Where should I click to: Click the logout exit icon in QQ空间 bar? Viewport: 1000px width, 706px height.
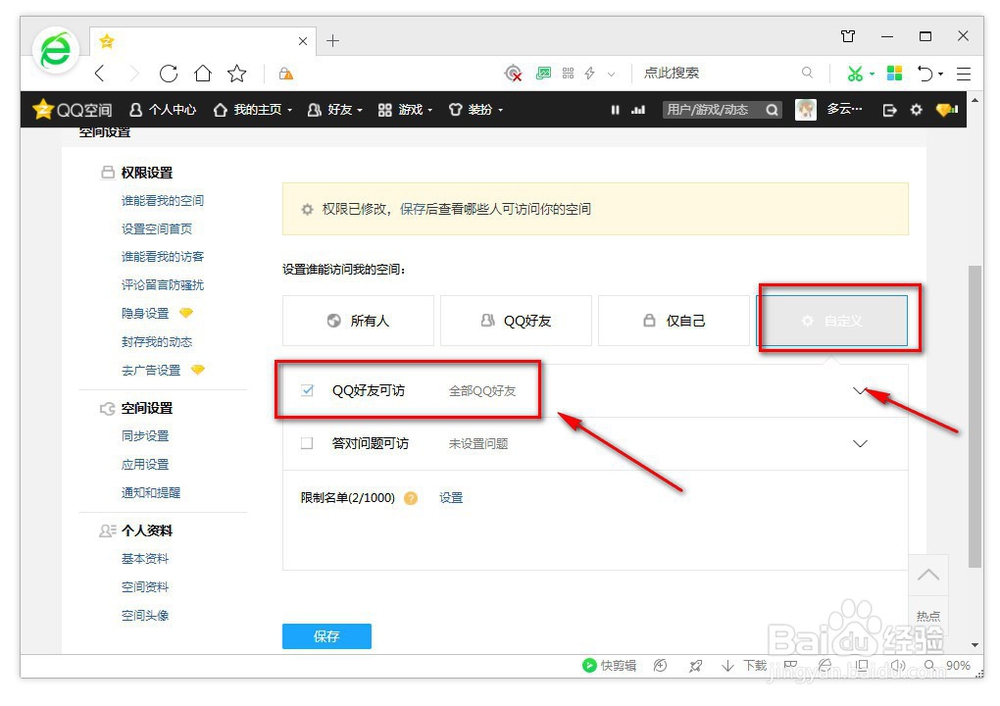pyautogui.click(x=889, y=110)
